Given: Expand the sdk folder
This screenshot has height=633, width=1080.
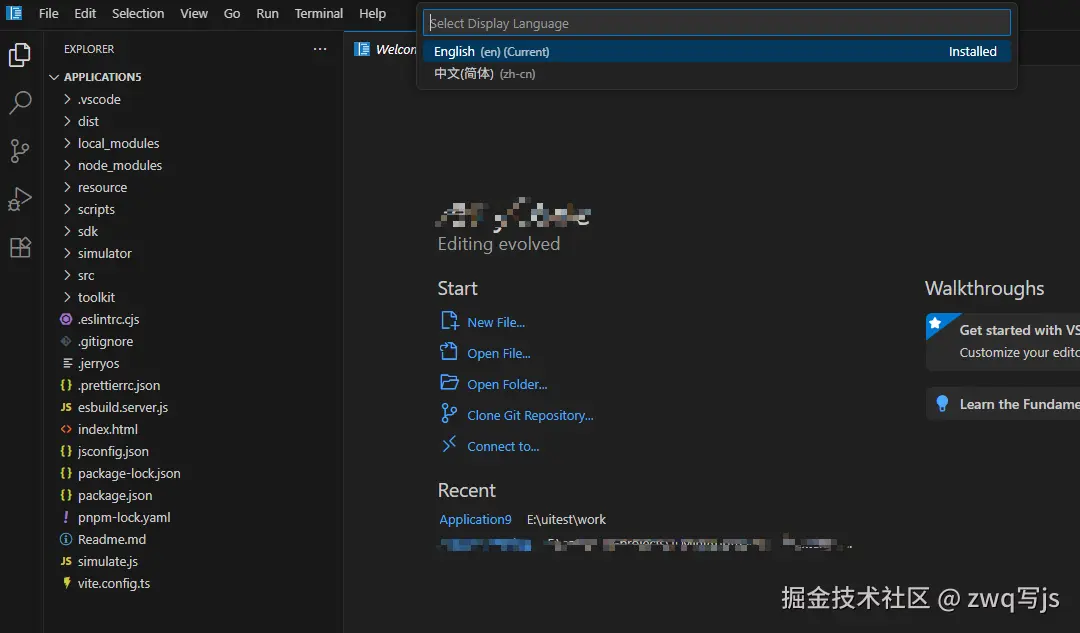Looking at the screenshot, I should tap(67, 231).
